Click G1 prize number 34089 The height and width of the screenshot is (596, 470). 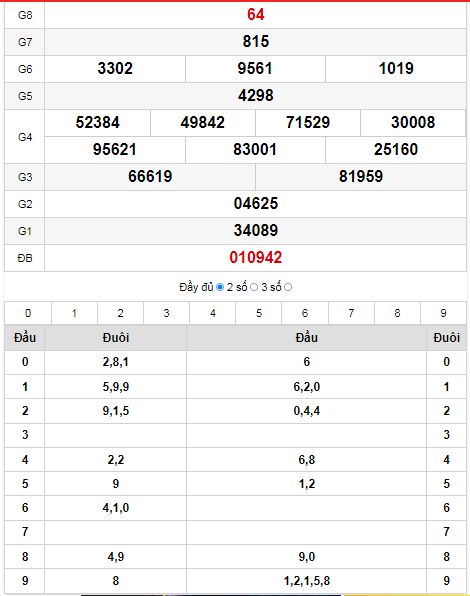(x=256, y=230)
